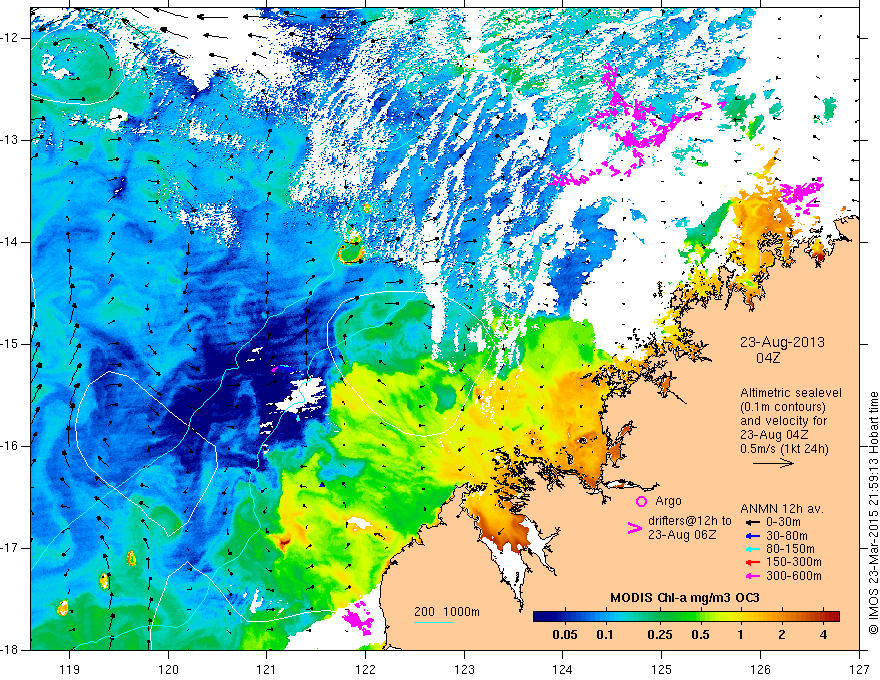880x680 pixels.
Task: Click the date text 23-Aug-2013
Action: tap(782, 342)
